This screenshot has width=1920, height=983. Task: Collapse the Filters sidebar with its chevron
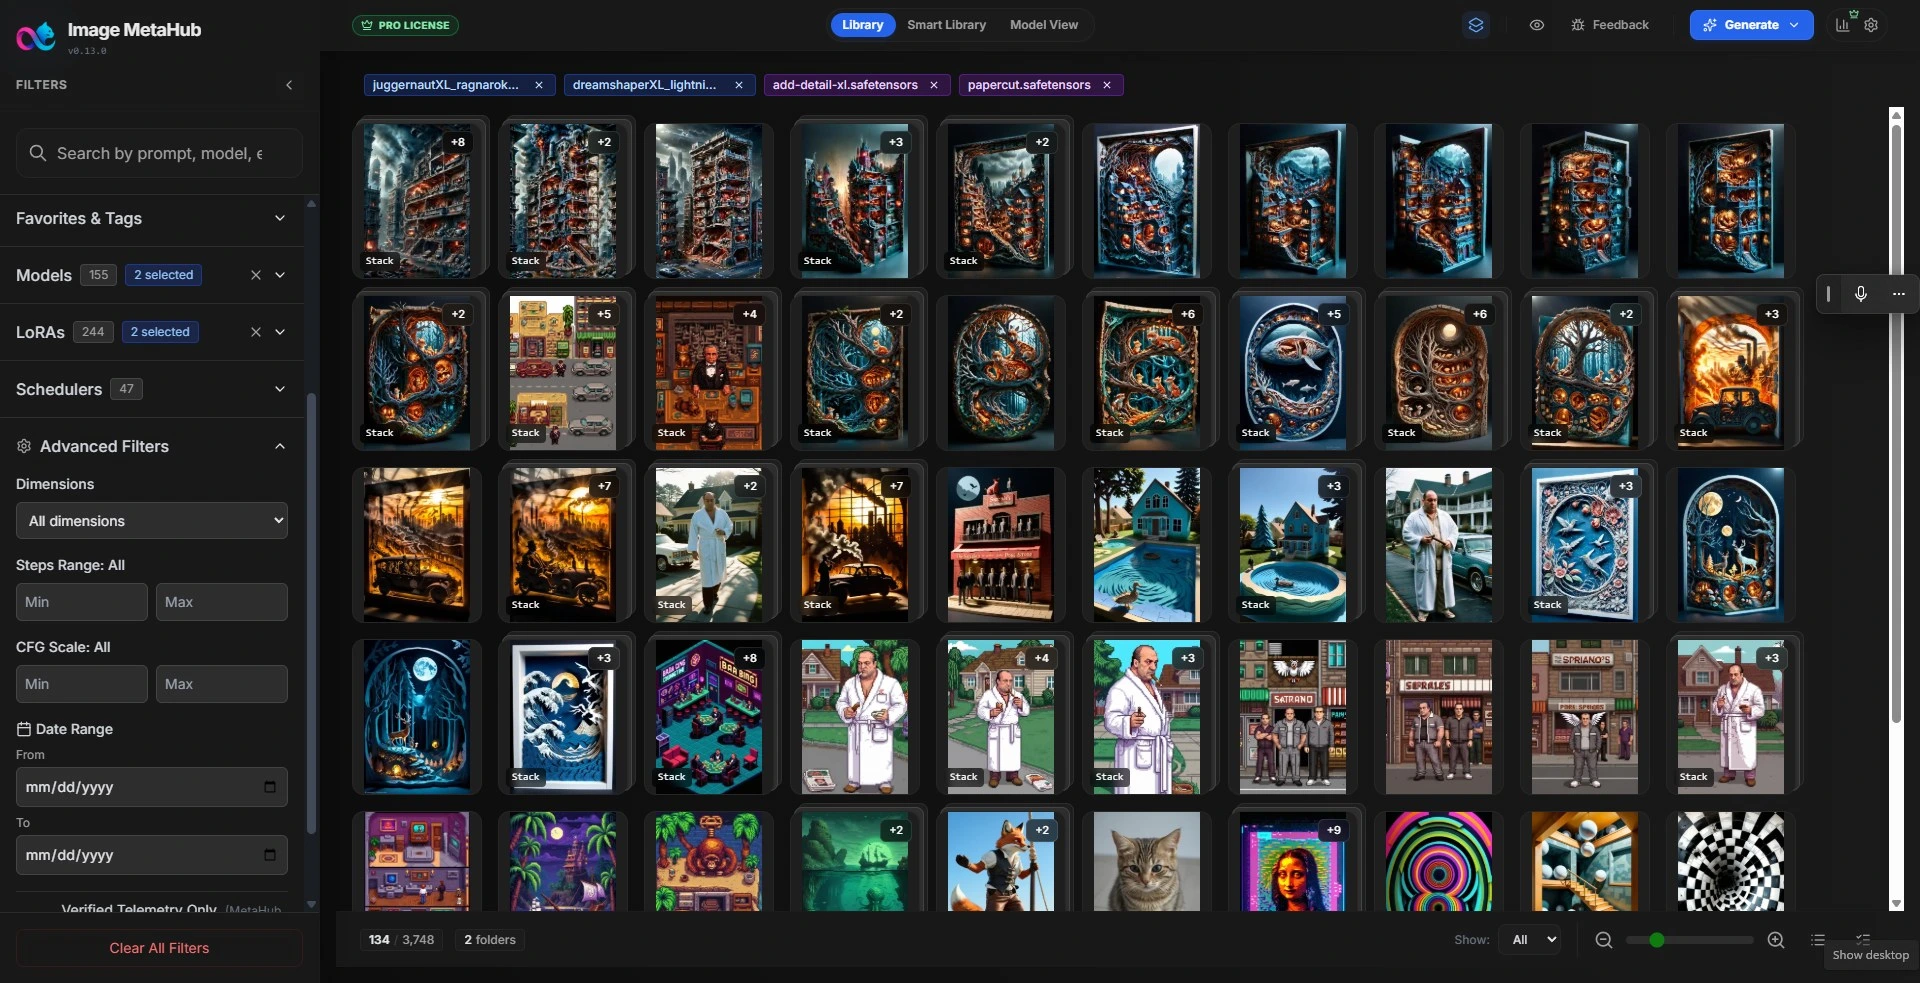pos(289,85)
